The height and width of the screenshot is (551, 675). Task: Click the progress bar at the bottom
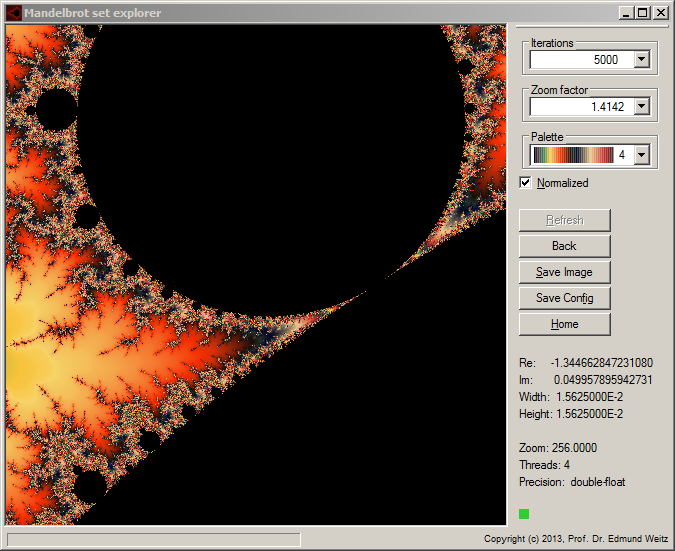click(154, 539)
